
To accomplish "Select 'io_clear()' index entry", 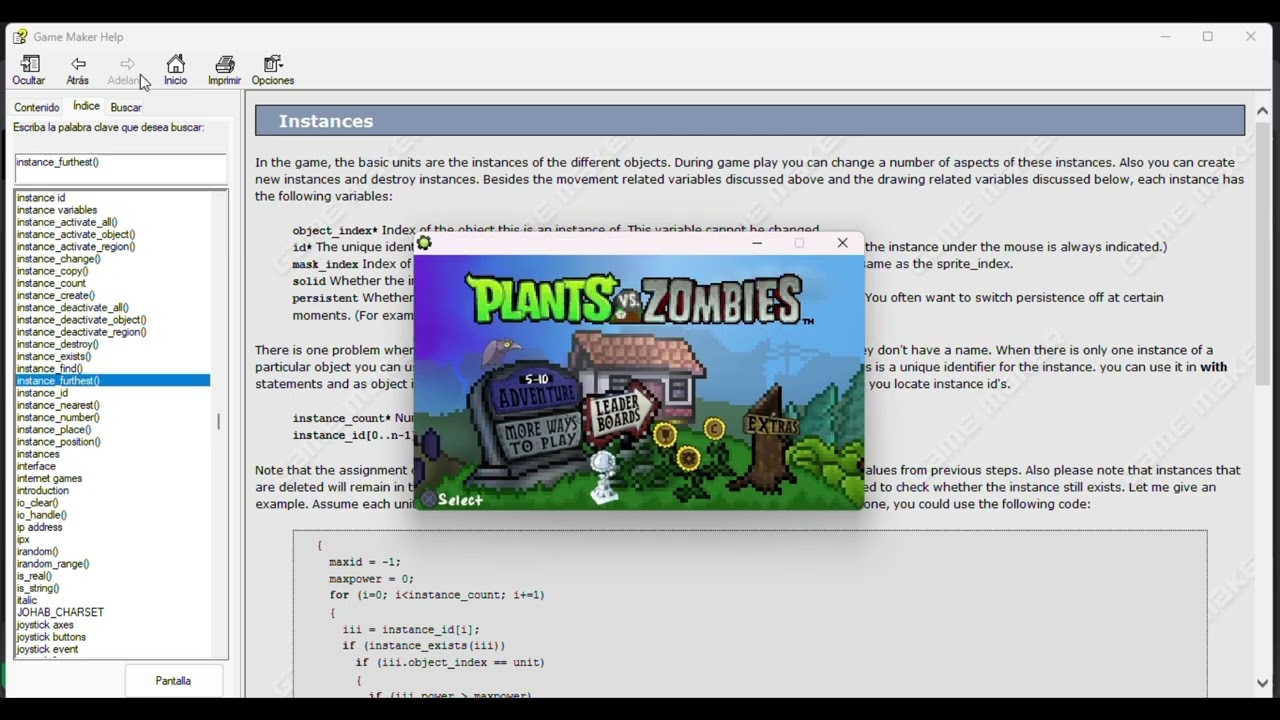I will (38, 502).
